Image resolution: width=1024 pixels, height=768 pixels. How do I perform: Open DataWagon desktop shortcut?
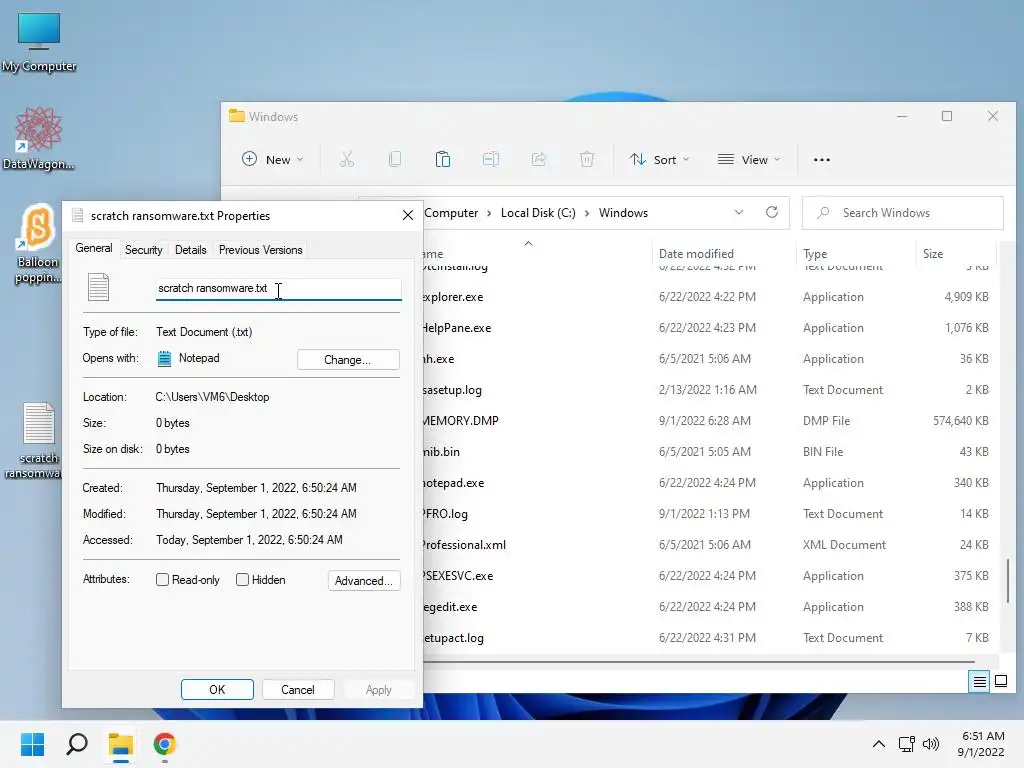click(x=38, y=138)
